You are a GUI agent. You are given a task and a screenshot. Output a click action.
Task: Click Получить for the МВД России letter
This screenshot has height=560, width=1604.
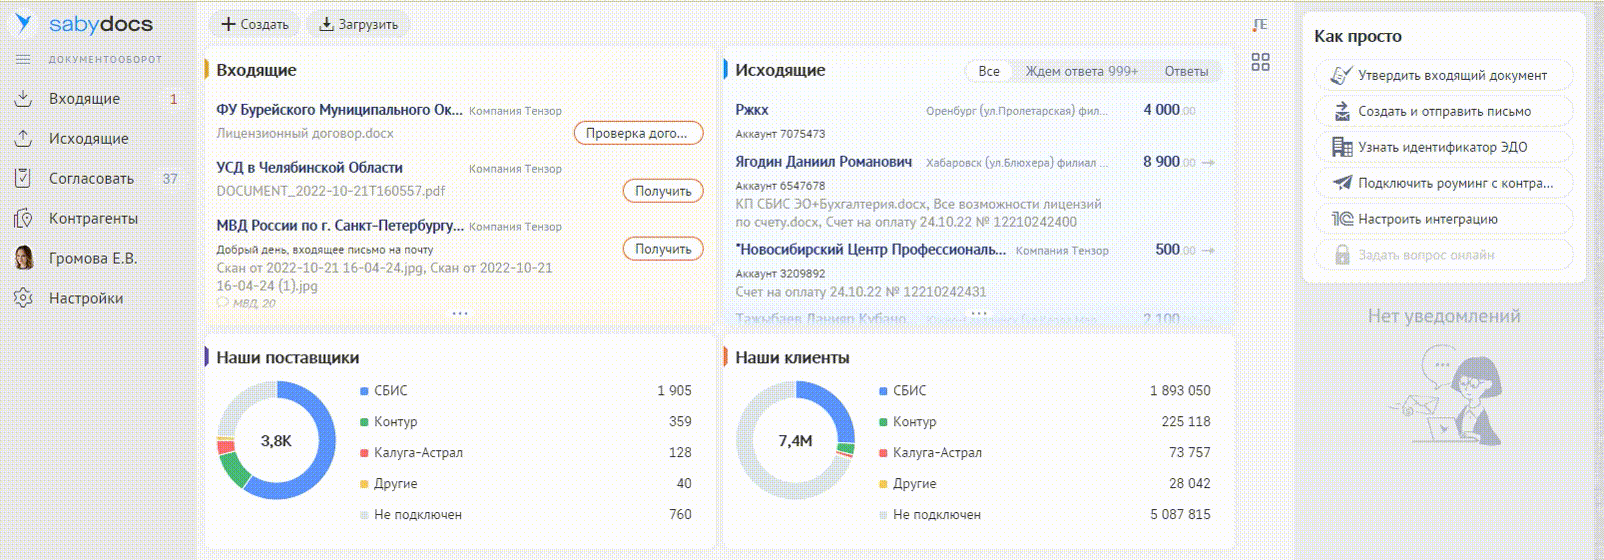coord(663,249)
